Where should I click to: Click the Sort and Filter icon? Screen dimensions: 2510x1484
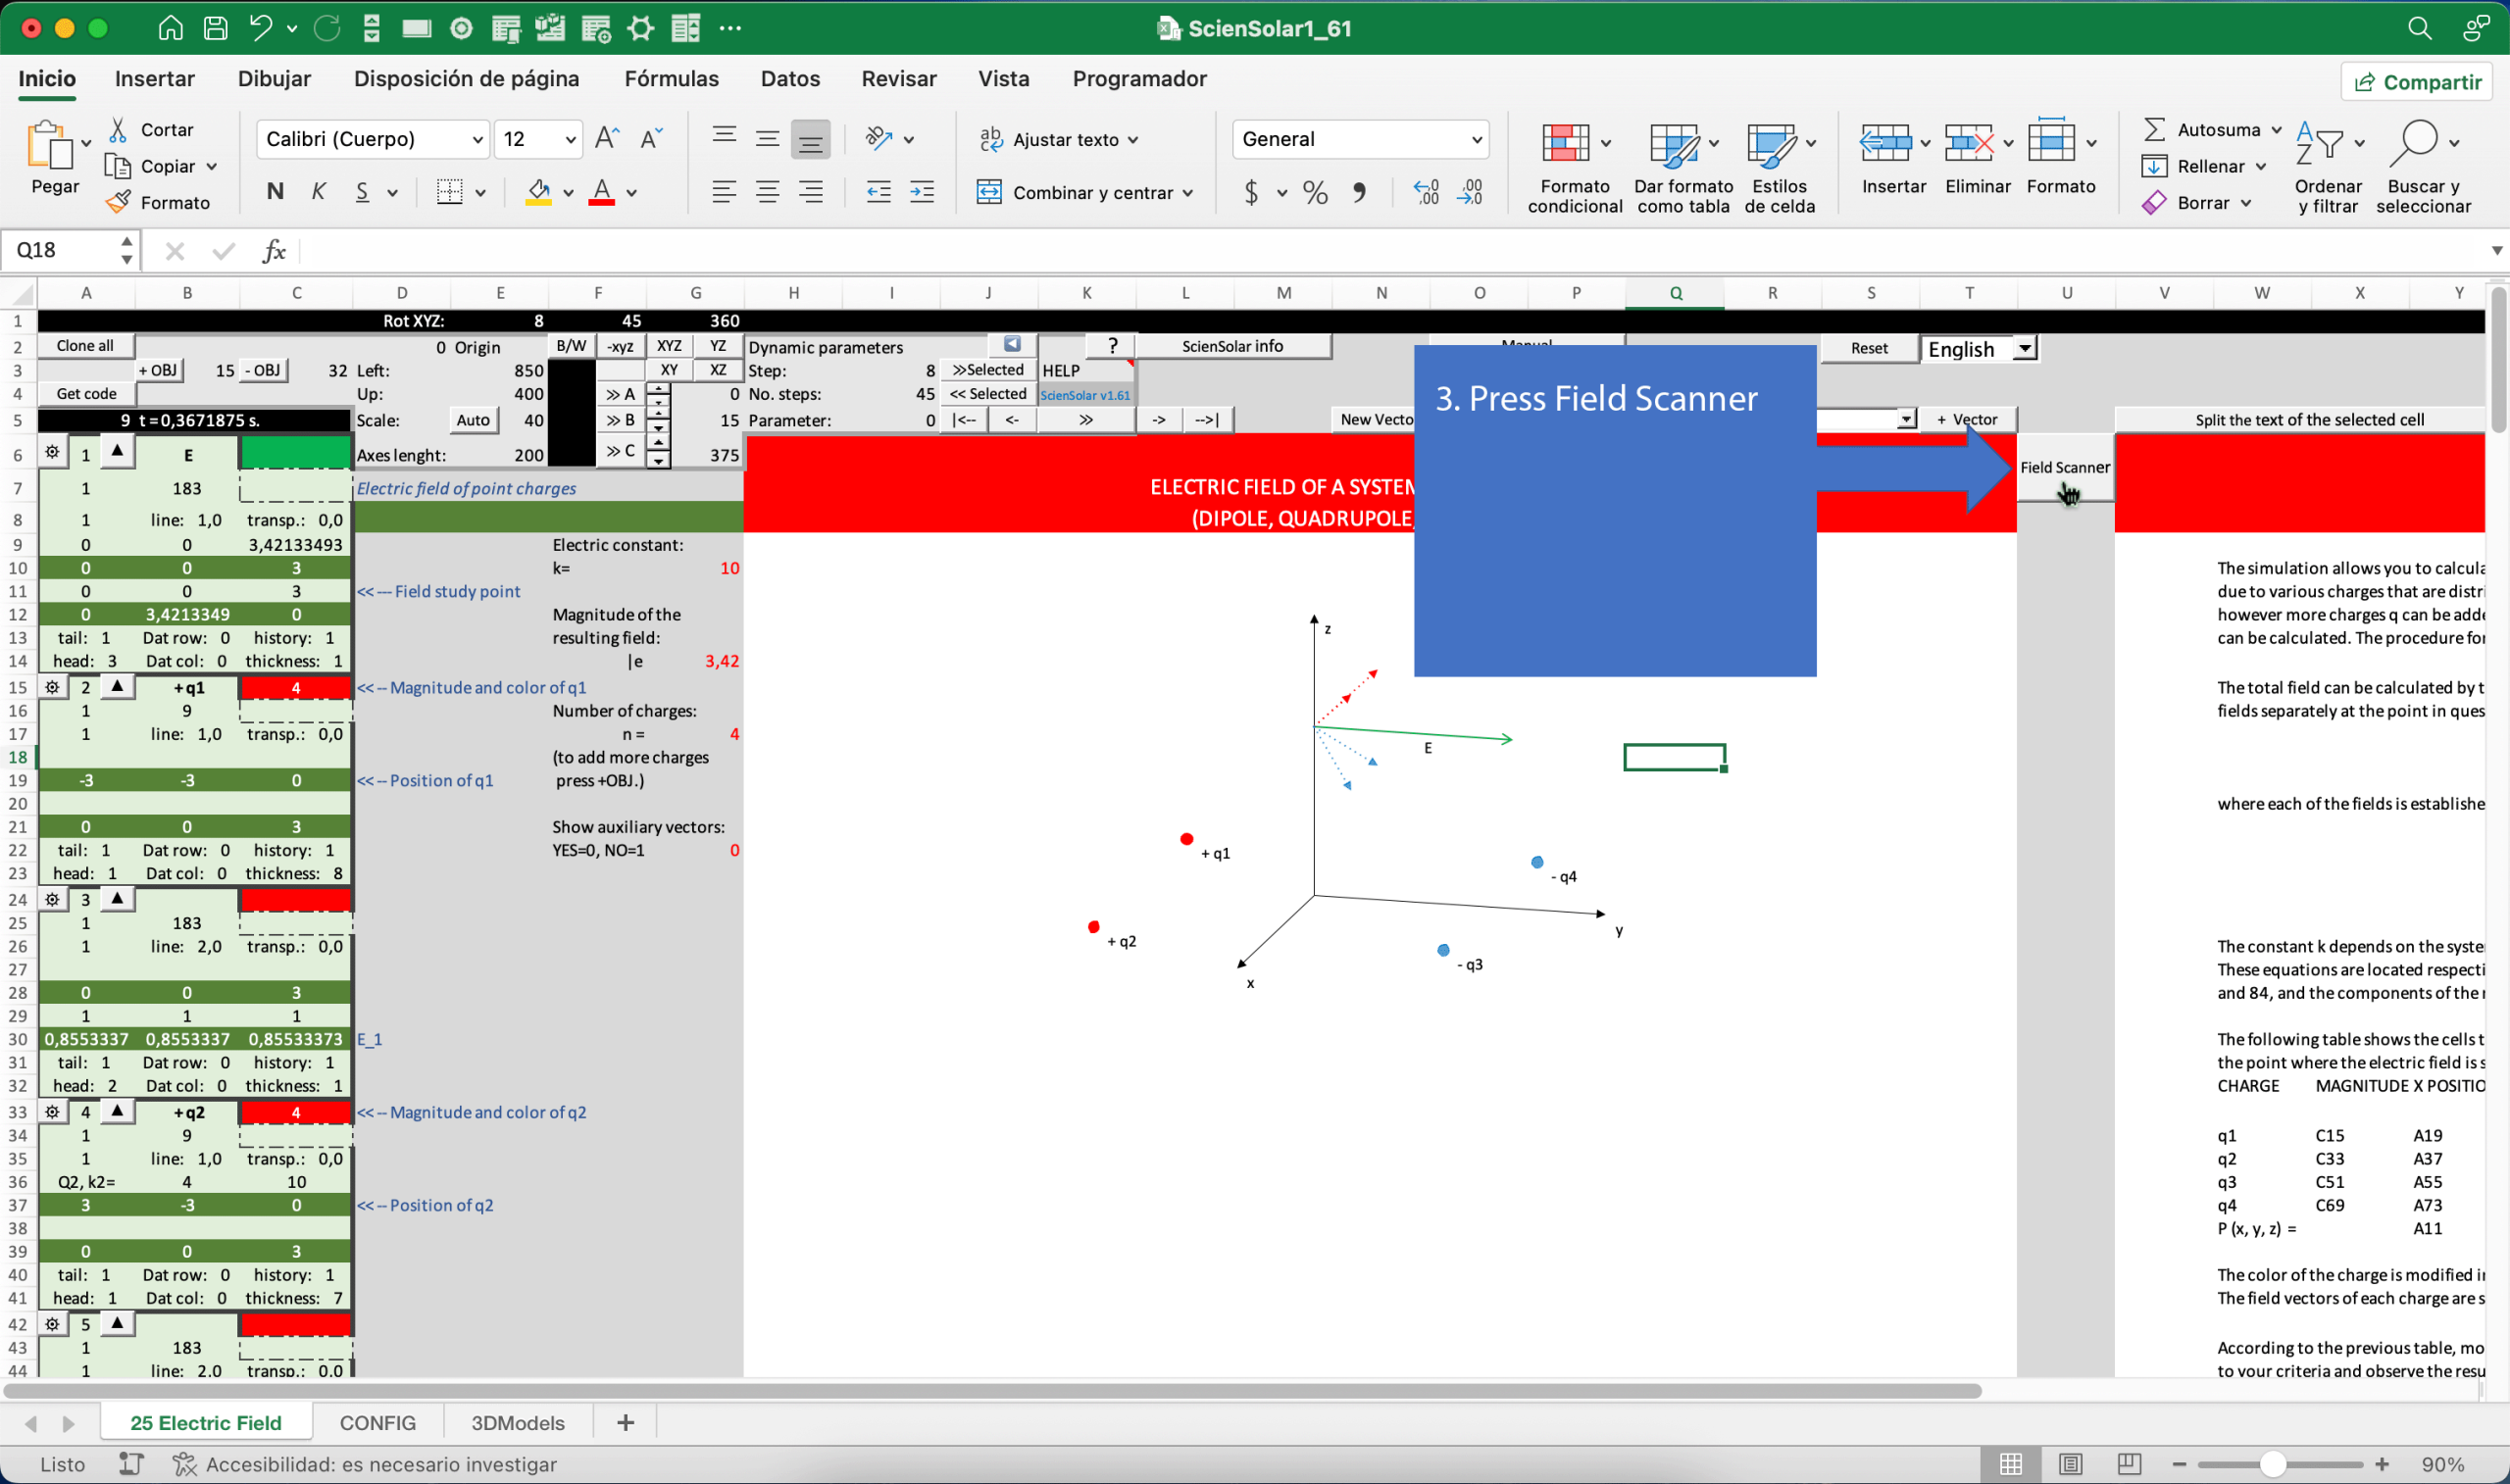point(2319,144)
